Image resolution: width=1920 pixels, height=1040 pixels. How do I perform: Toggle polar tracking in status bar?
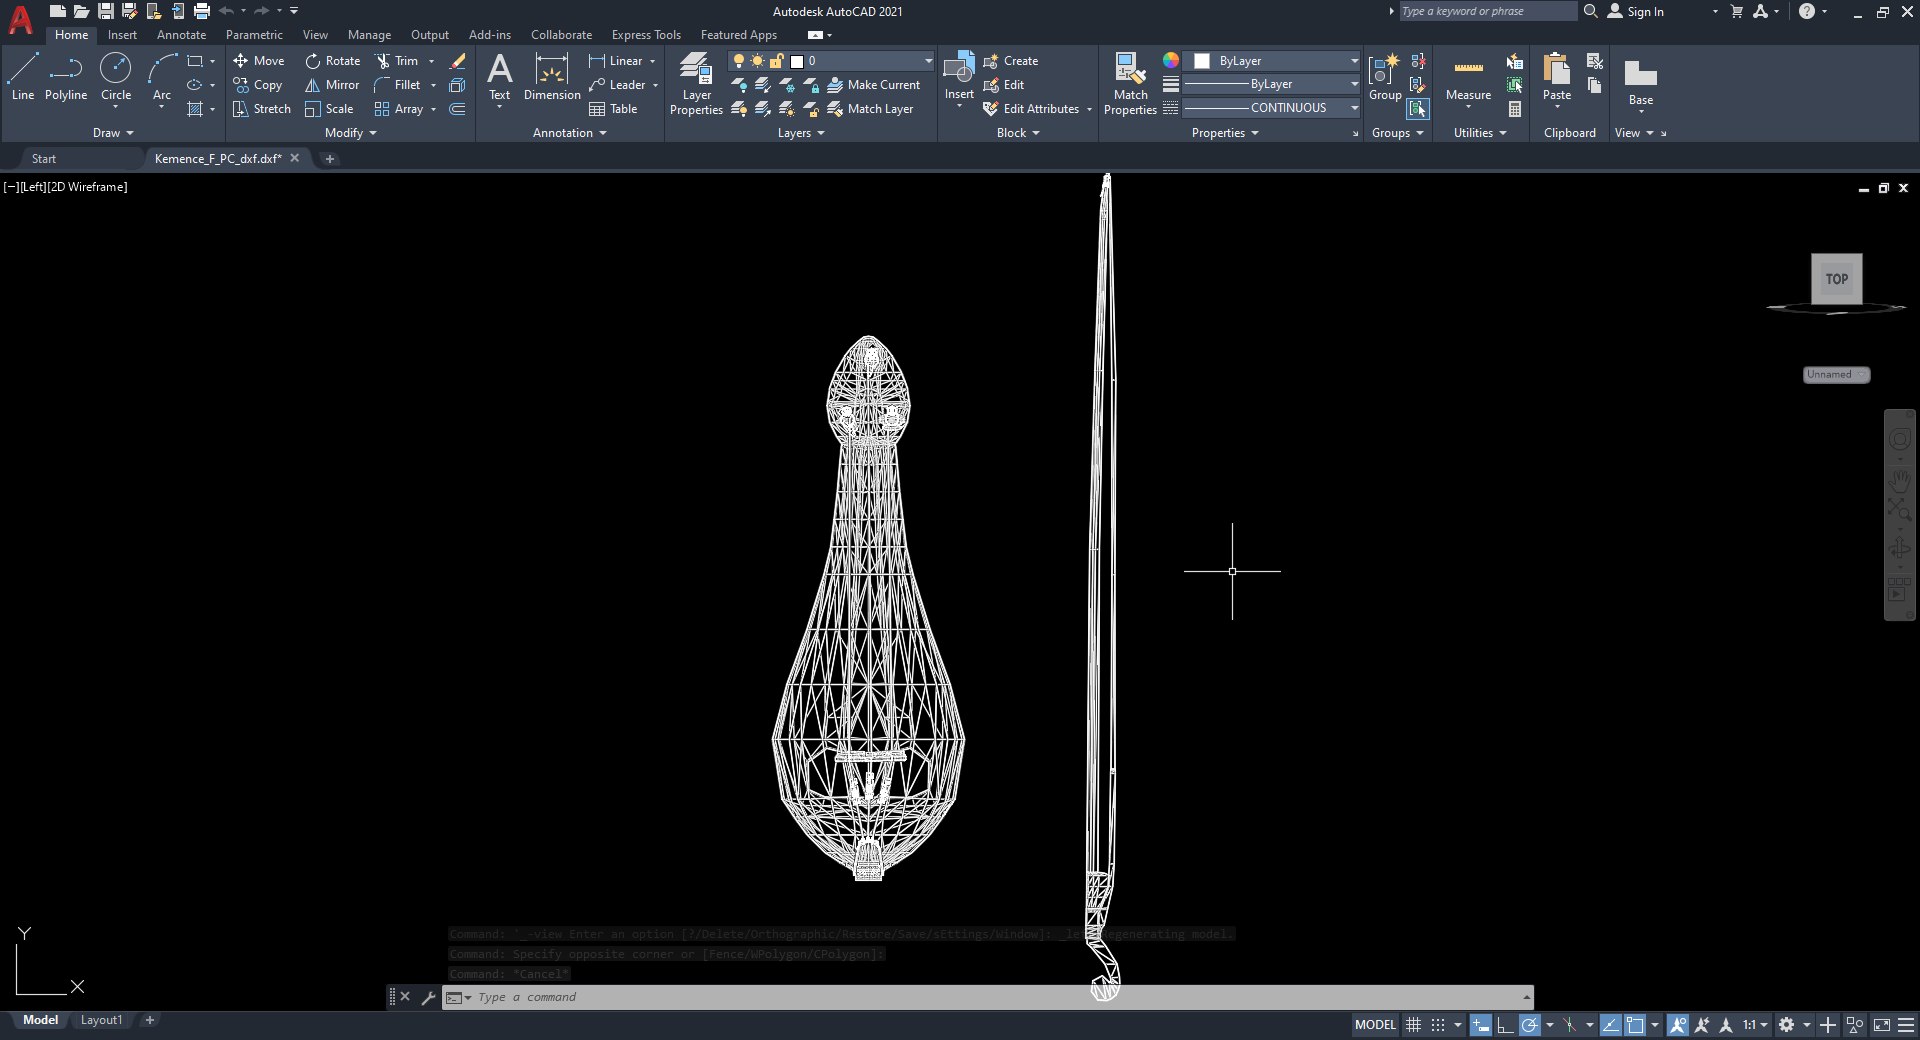pyautogui.click(x=1530, y=1025)
